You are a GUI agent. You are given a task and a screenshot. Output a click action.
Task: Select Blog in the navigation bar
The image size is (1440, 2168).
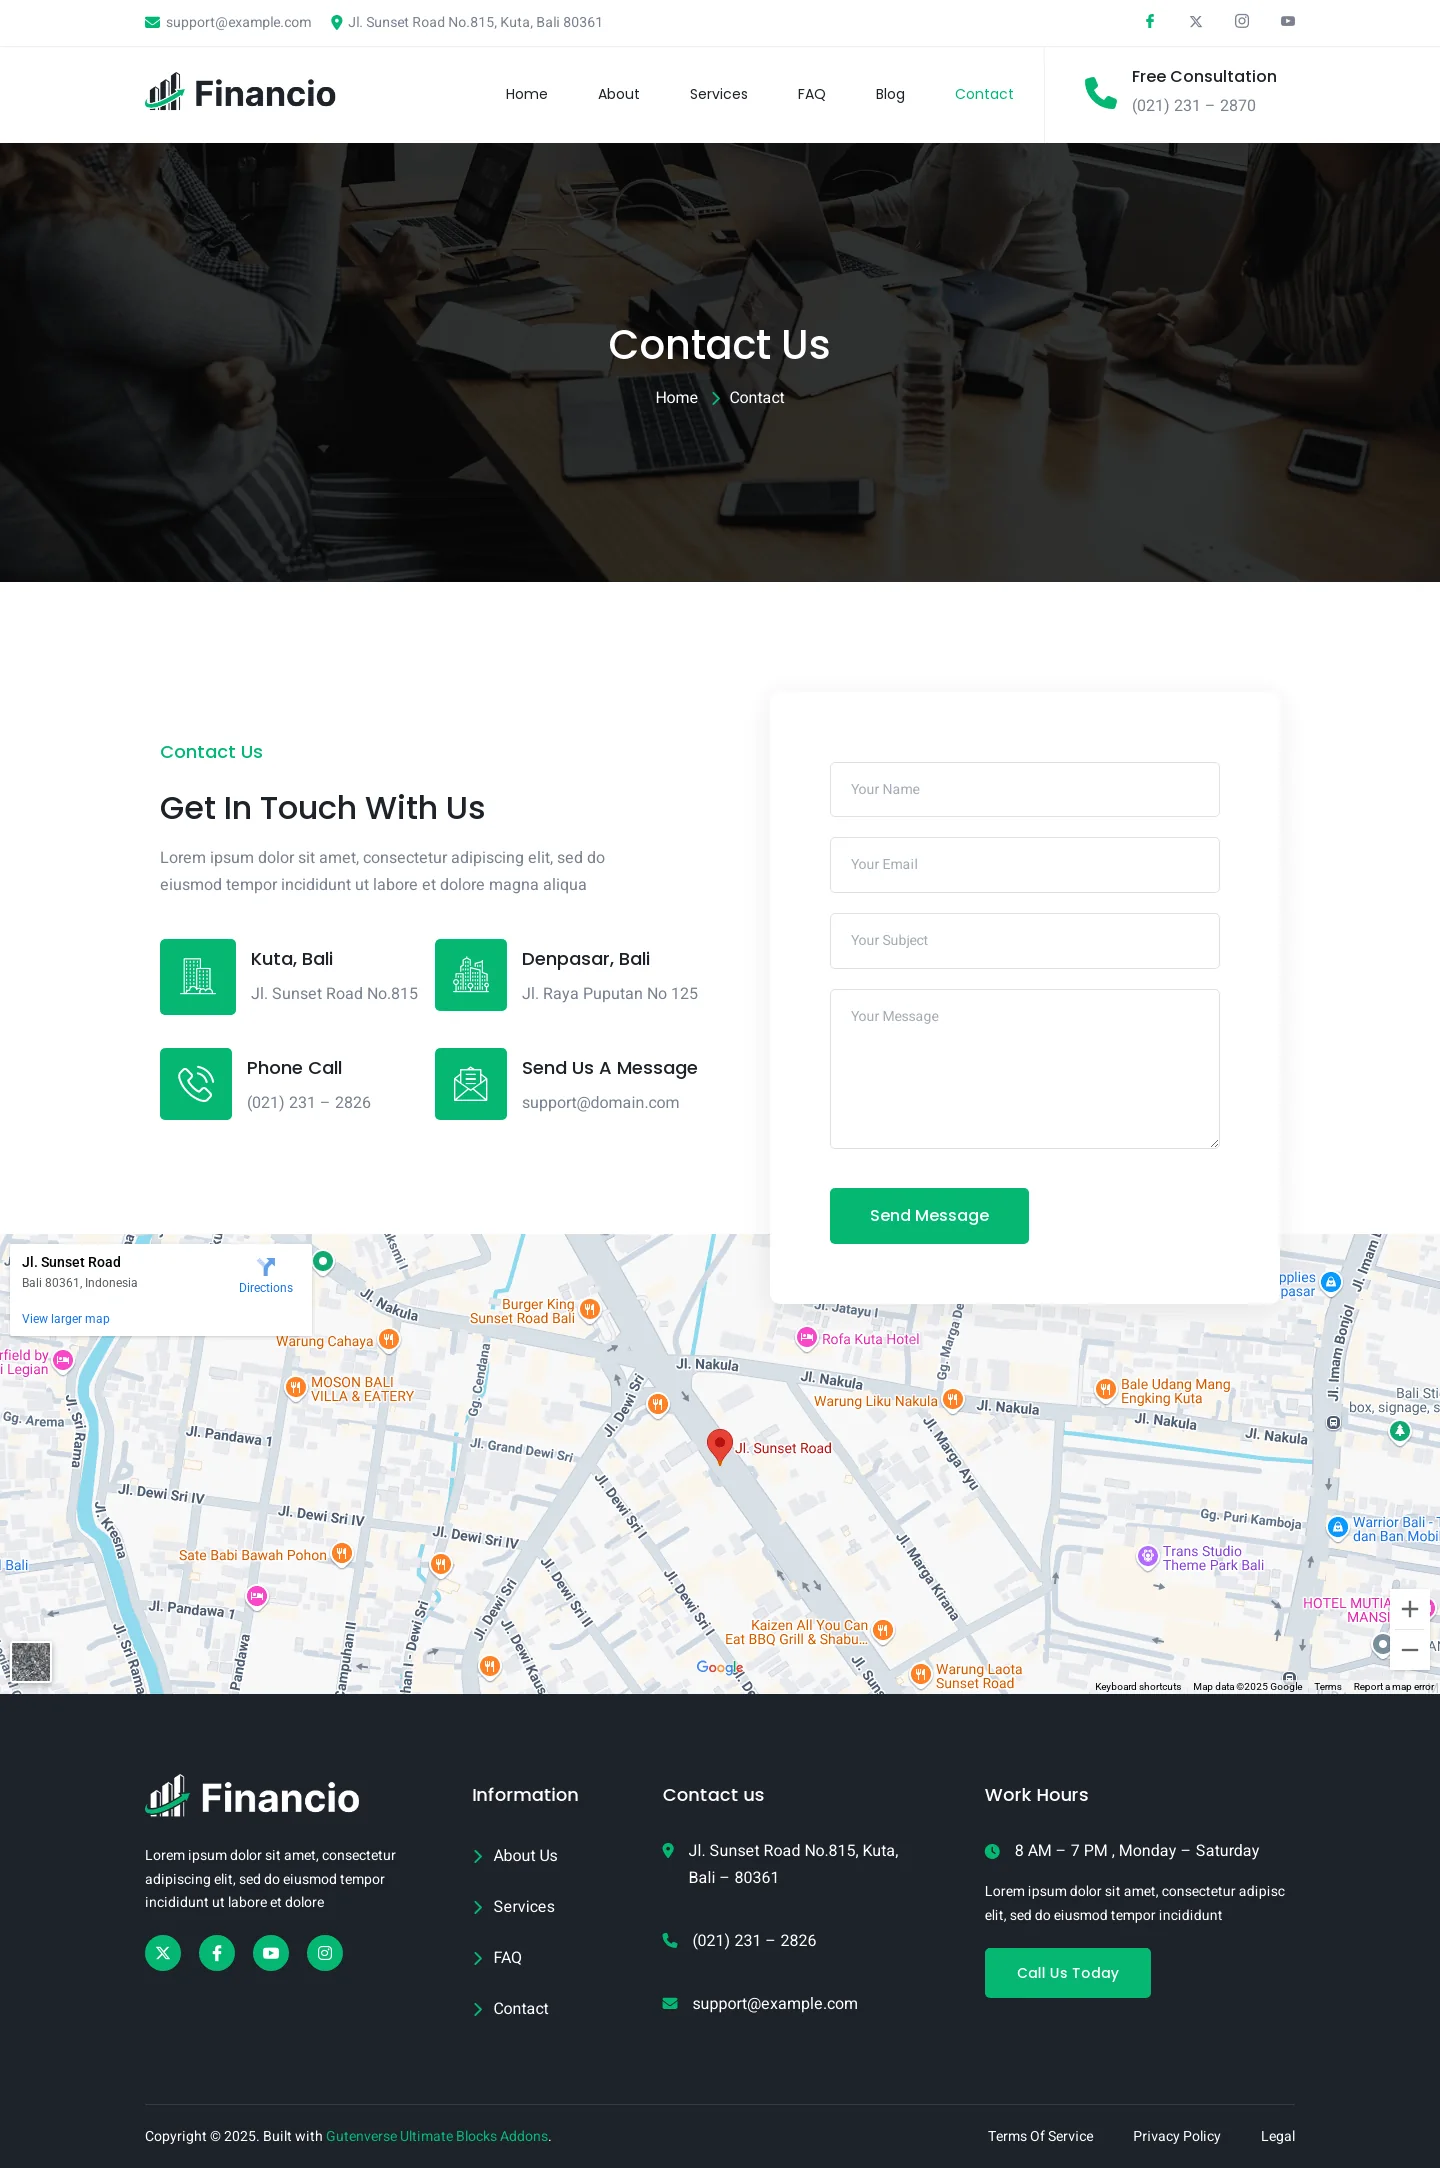tap(890, 94)
